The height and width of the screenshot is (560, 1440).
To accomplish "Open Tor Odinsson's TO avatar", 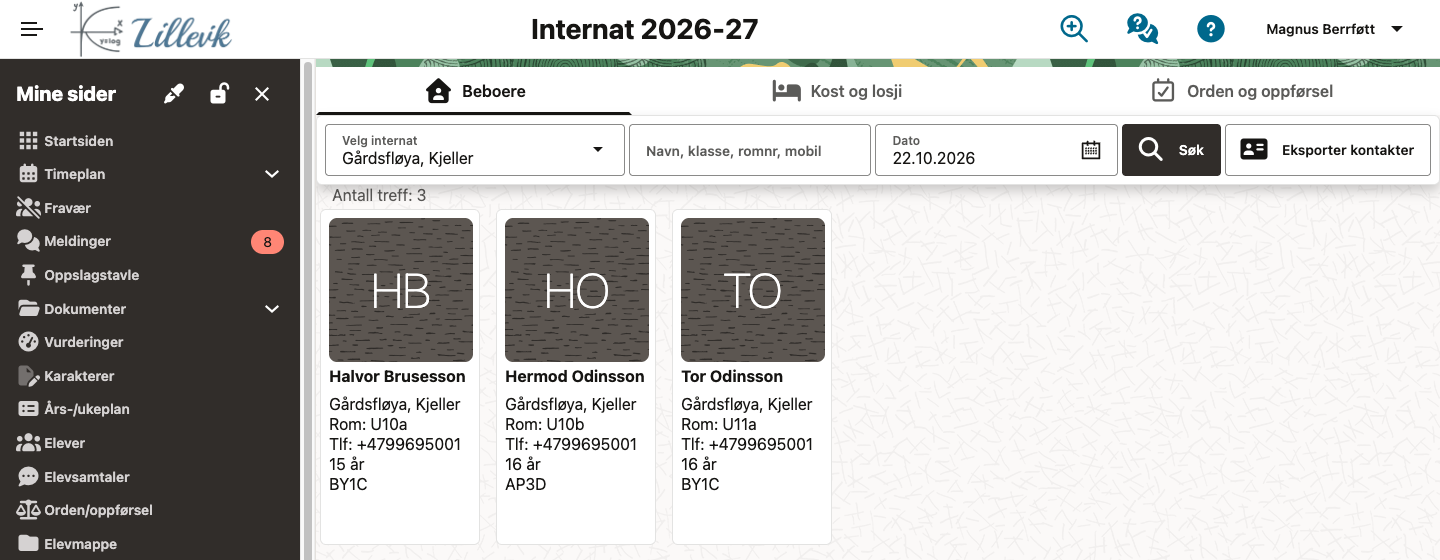I will (753, 290).
